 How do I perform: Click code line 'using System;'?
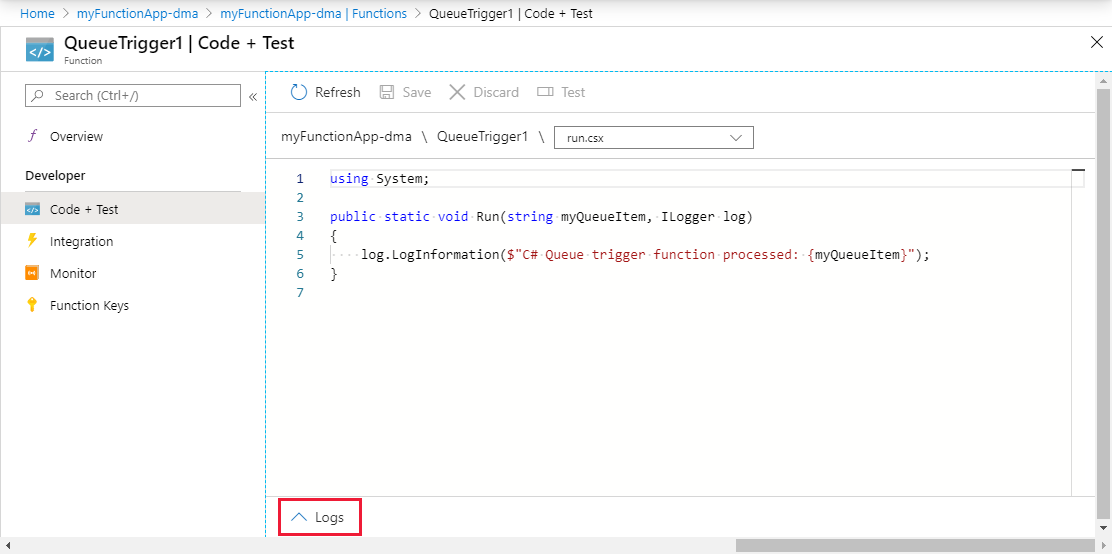tap(379, 179)
